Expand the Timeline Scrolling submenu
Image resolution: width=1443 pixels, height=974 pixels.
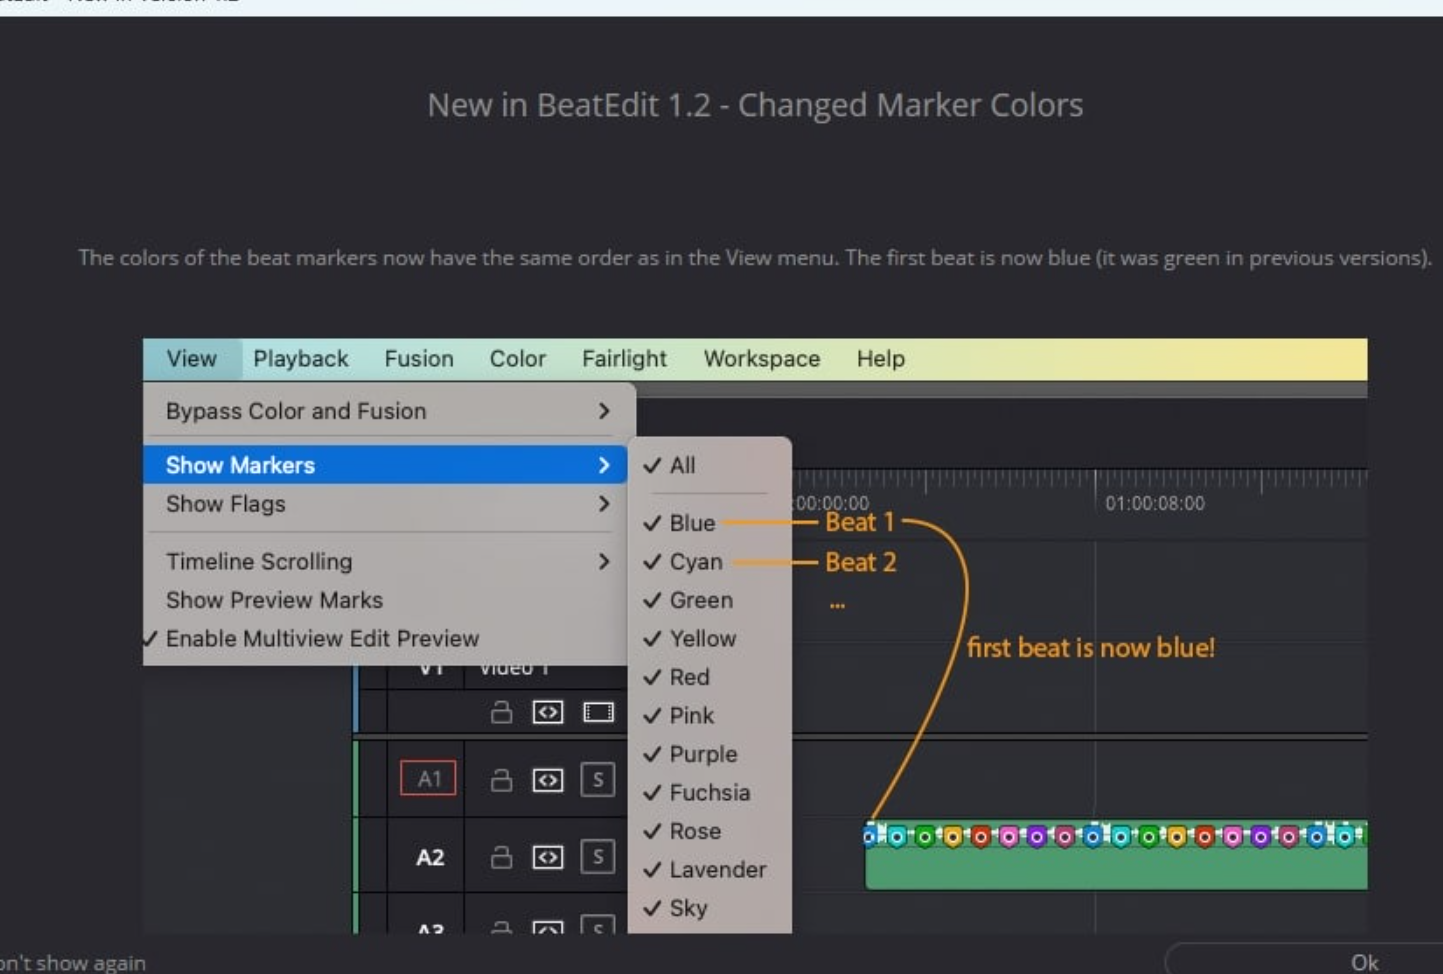pyautogui.click(x=603, y=562)
